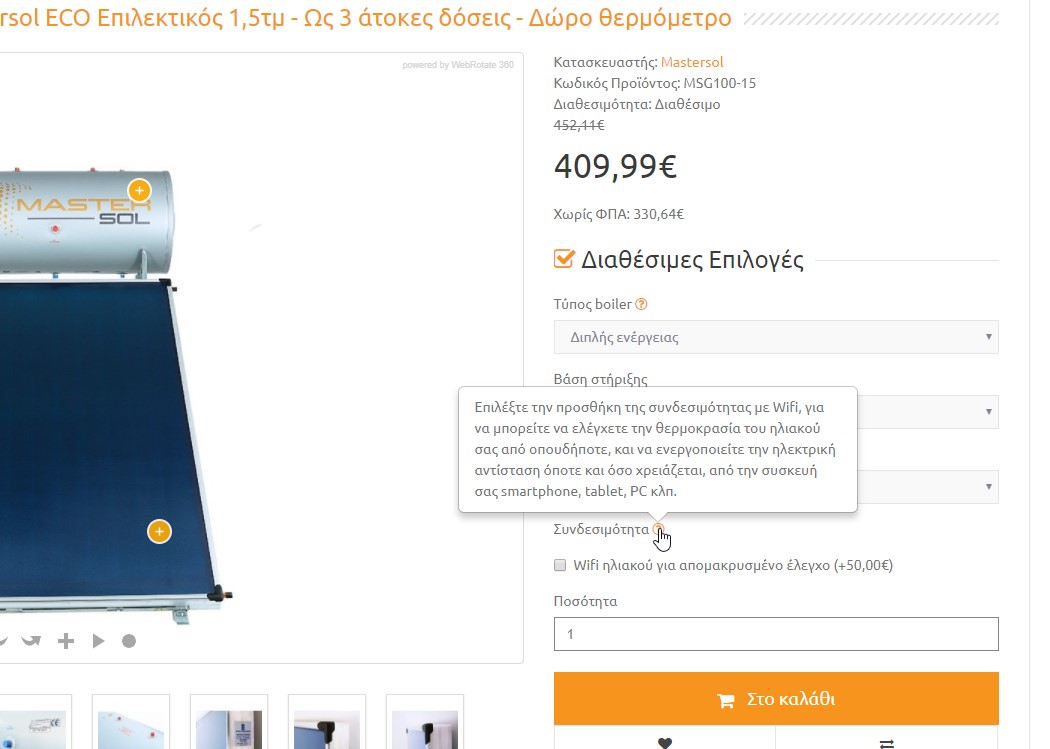Rotate the product view with the arrow control

click(31, 641)
